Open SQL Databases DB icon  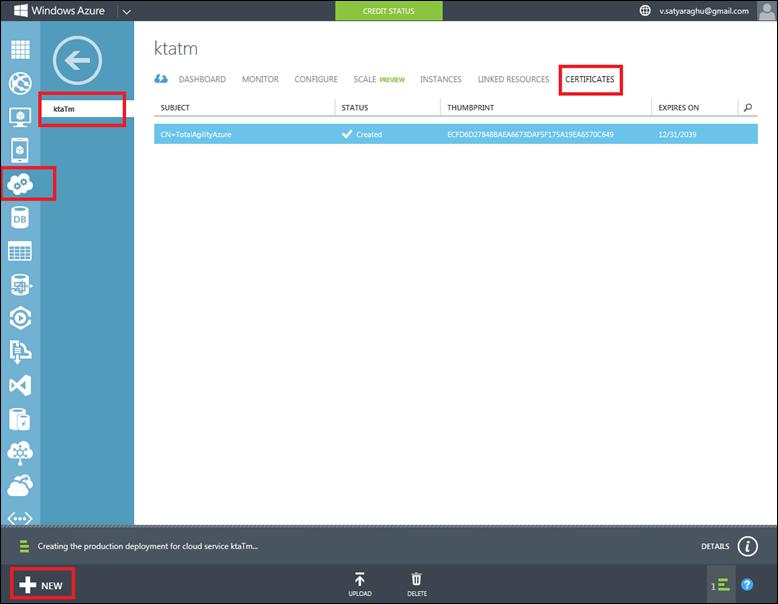coord(20,218)
